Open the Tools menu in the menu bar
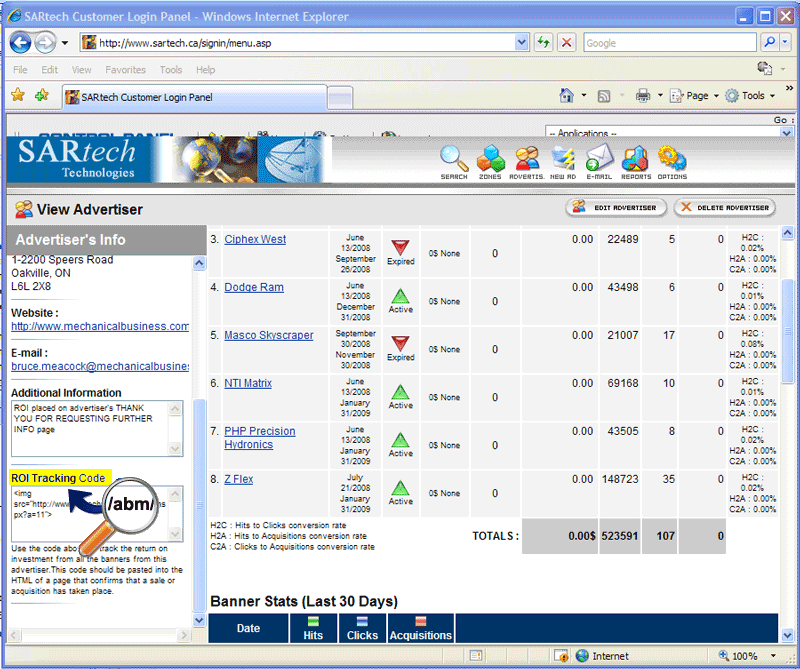This screenshot has height=669, width=800. 171,69
